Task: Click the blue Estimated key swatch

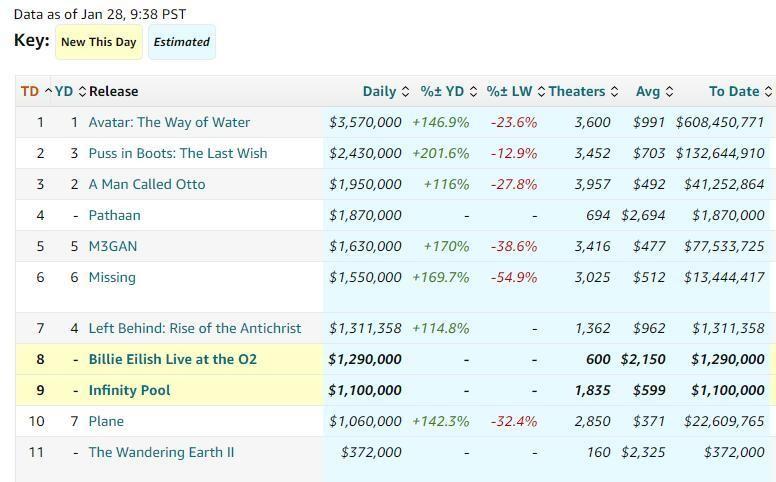Action: (x=181, y=42)
